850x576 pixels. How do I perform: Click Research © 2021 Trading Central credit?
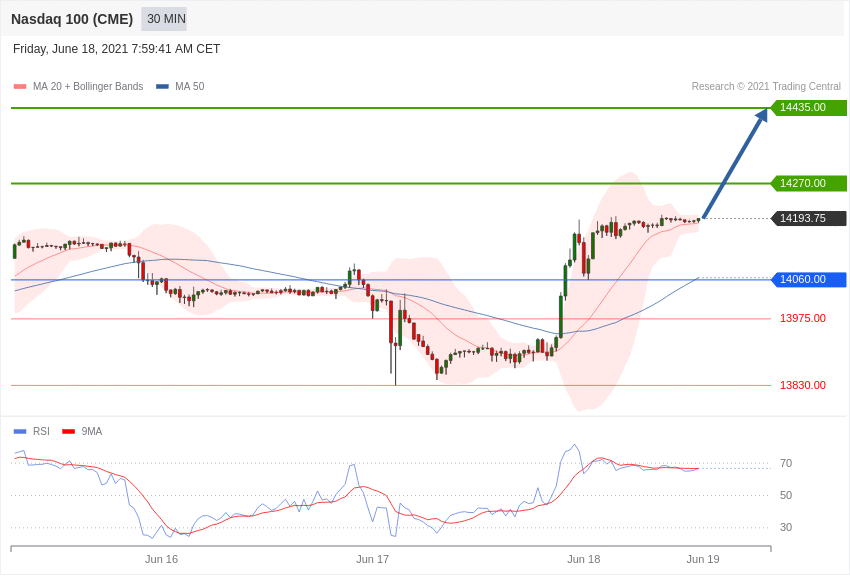point(766,86)
